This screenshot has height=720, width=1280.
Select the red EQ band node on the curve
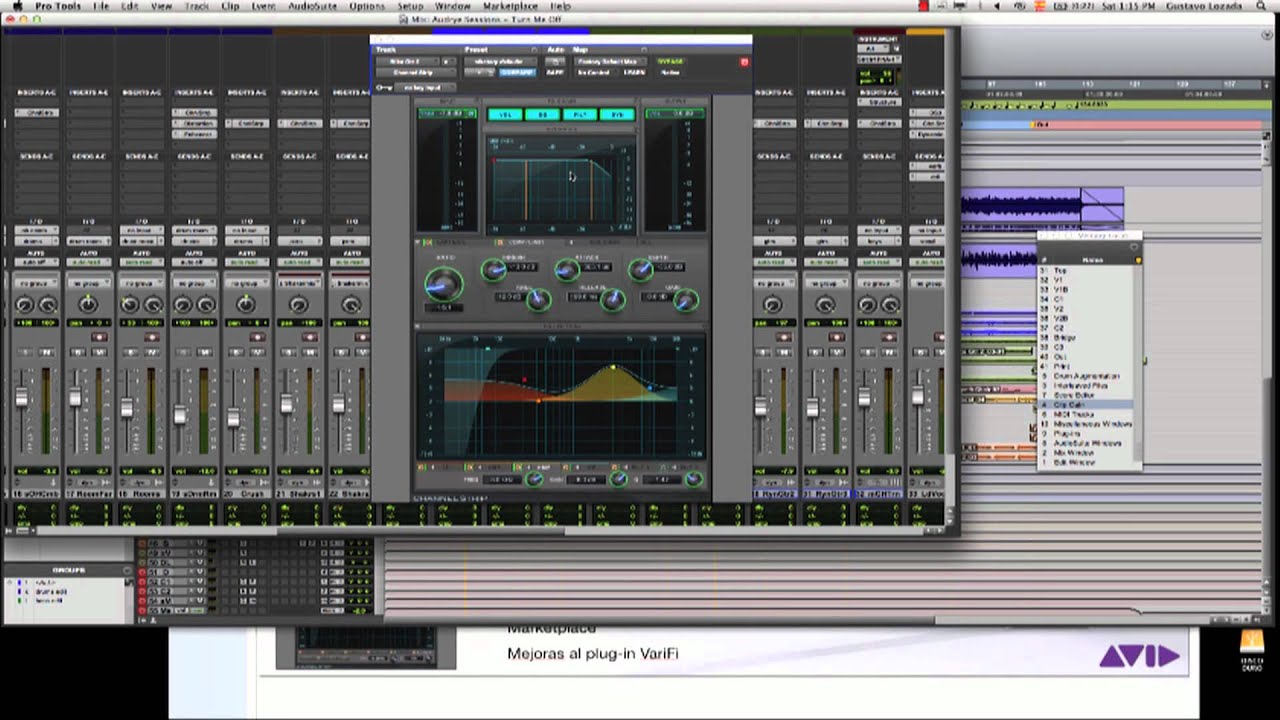tap(524, 380)
